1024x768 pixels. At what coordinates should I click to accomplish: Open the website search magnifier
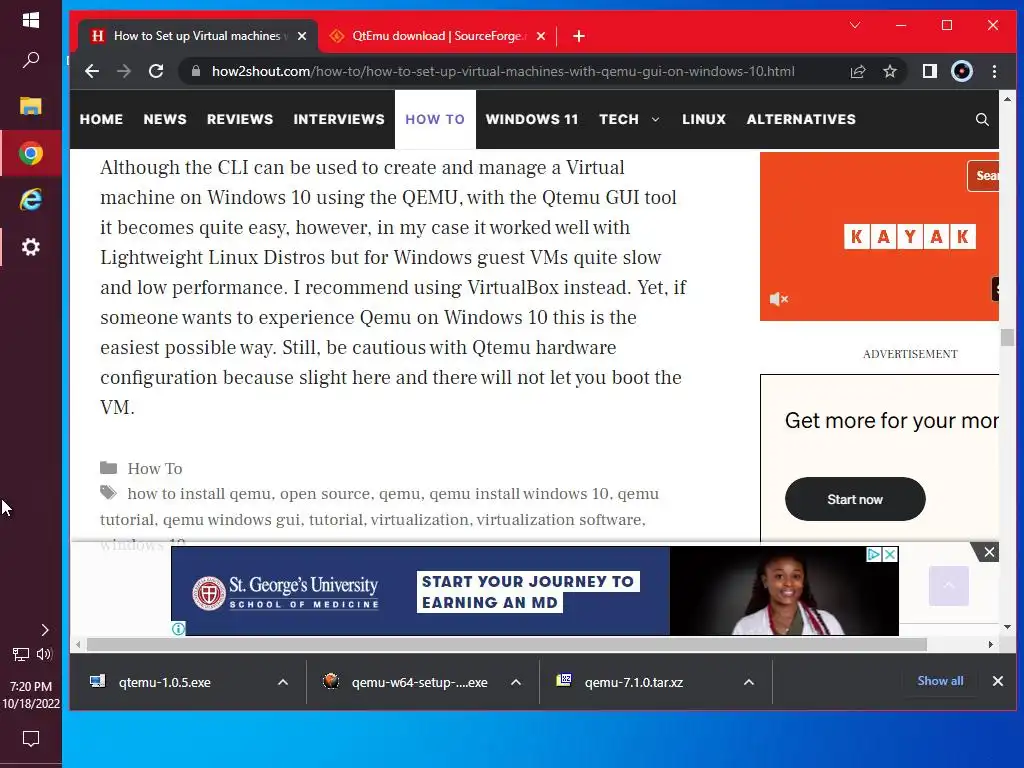click(x=982, y=120)
